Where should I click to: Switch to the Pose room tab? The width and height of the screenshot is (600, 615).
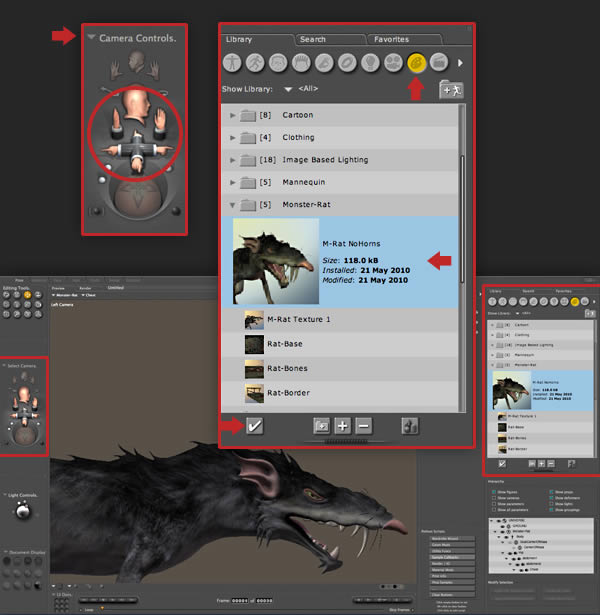[19, 280]
